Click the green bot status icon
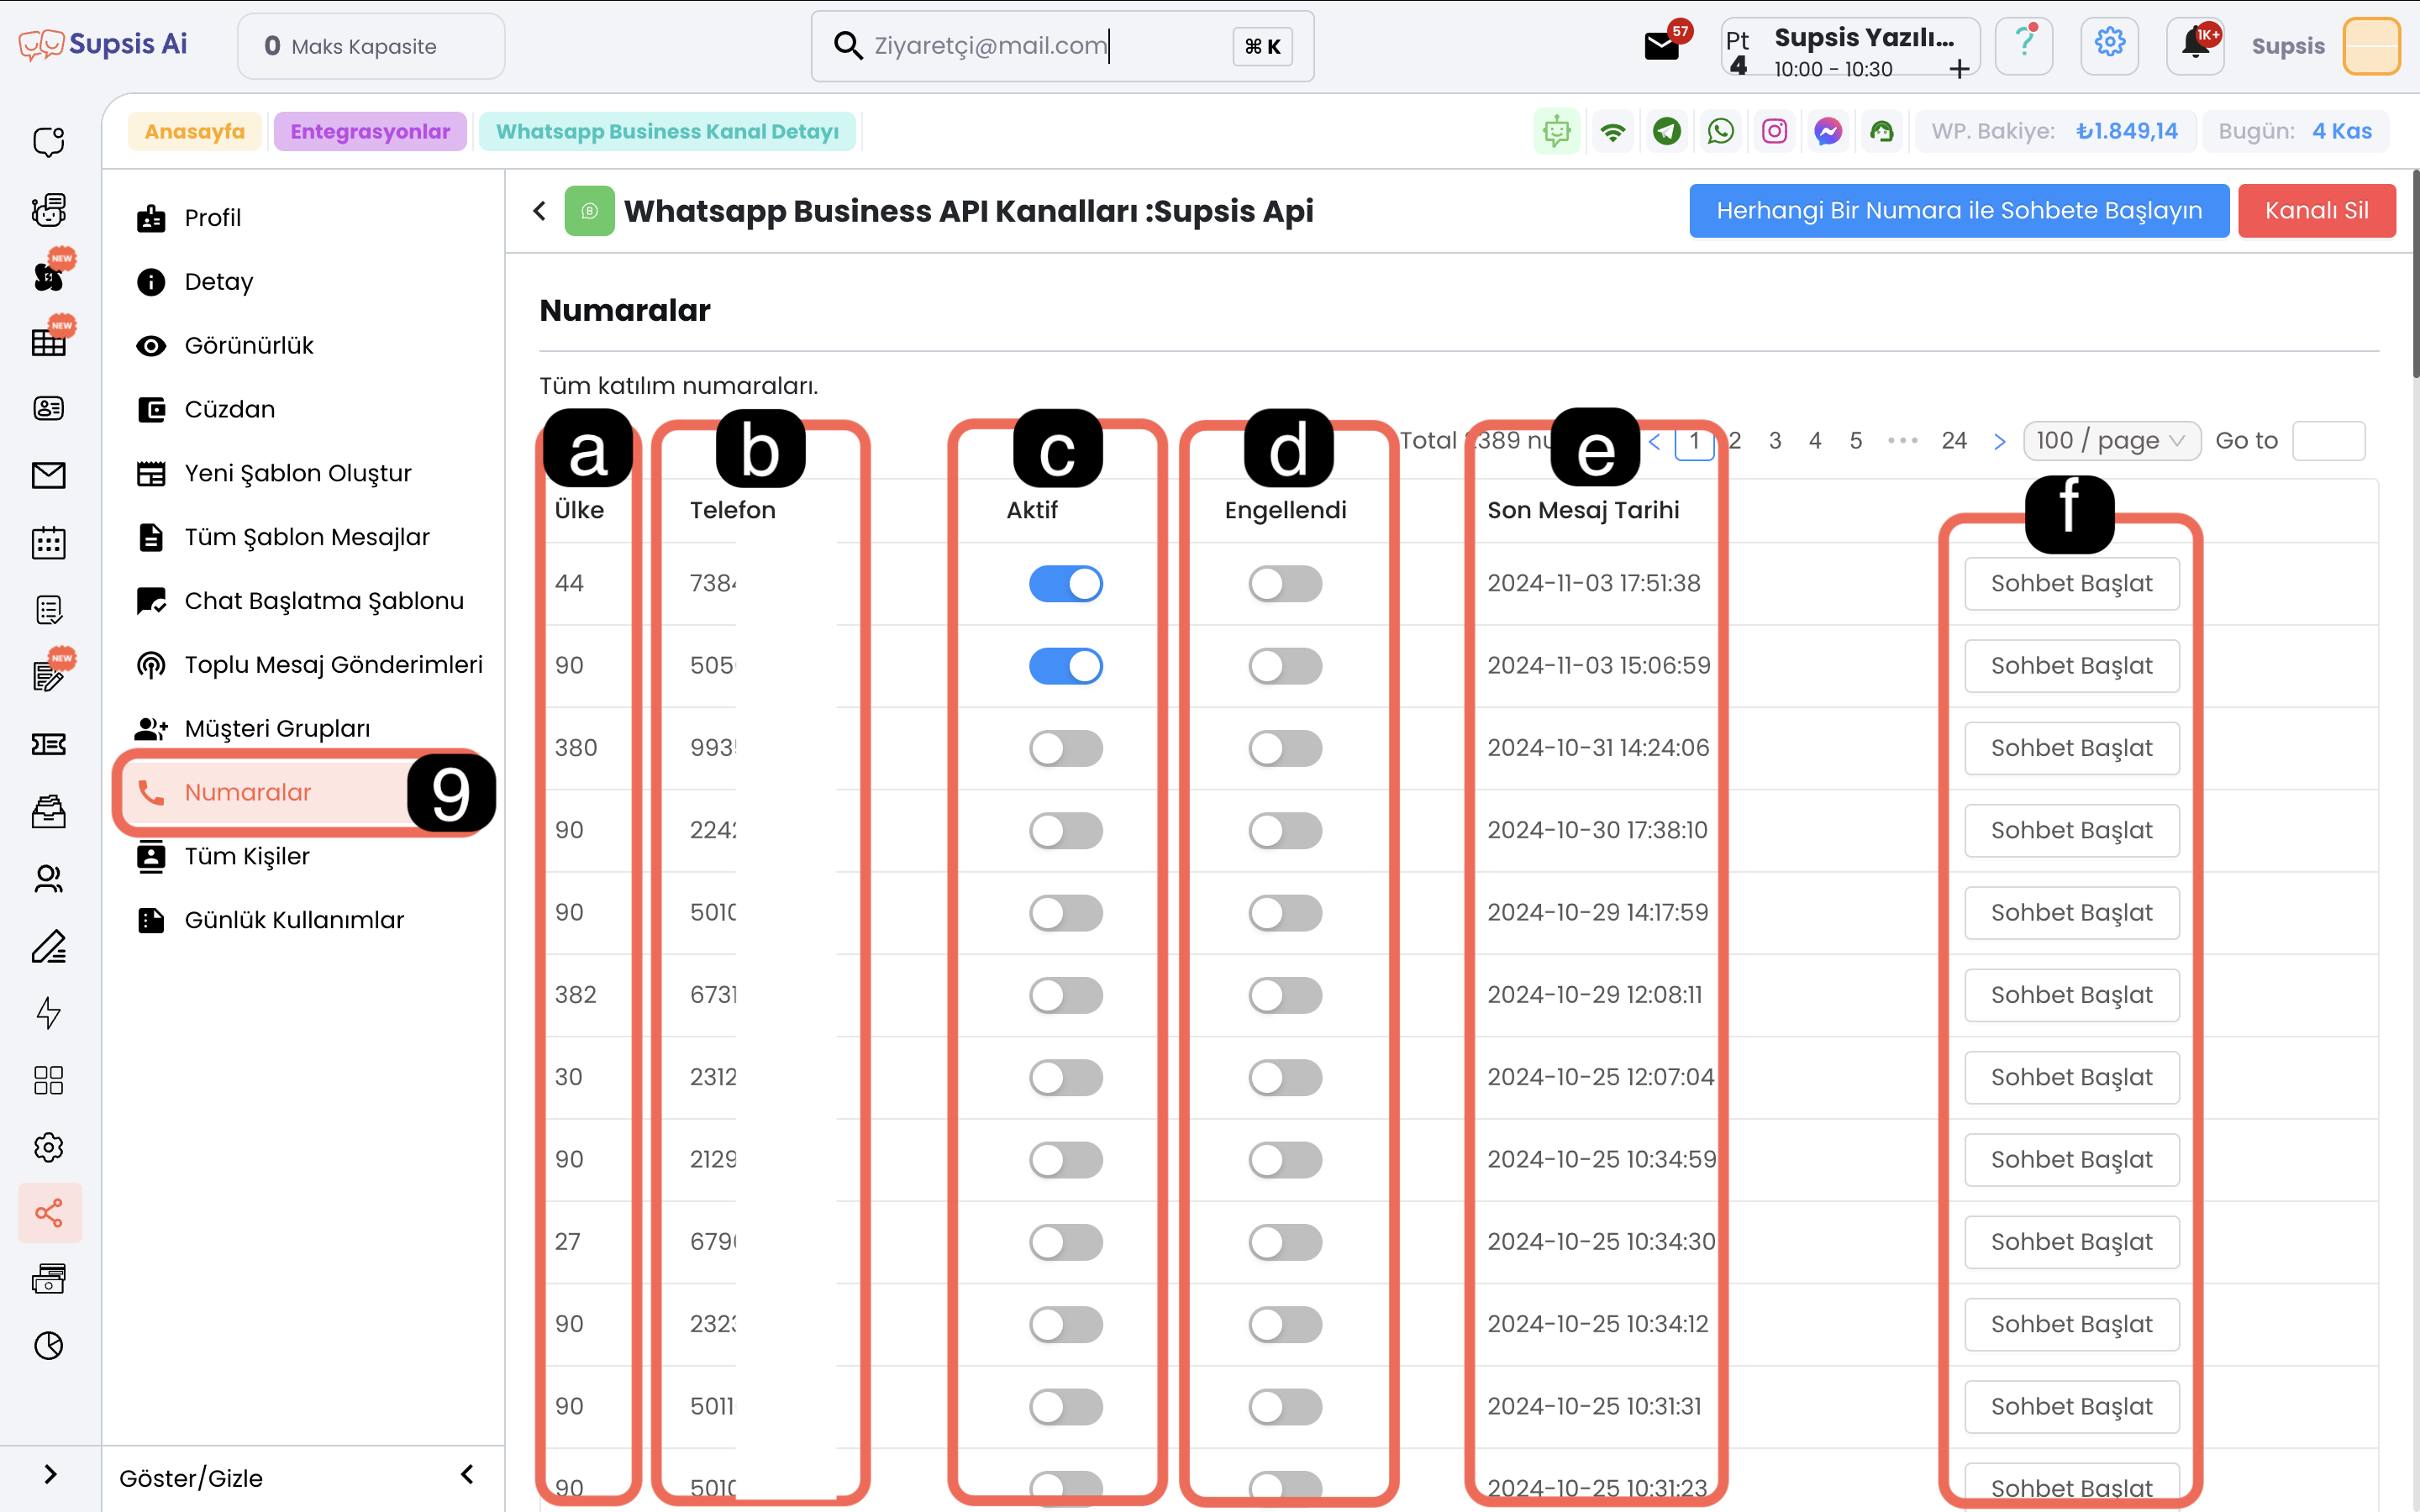The image size is (2420, 1512). pos(1556,131)
